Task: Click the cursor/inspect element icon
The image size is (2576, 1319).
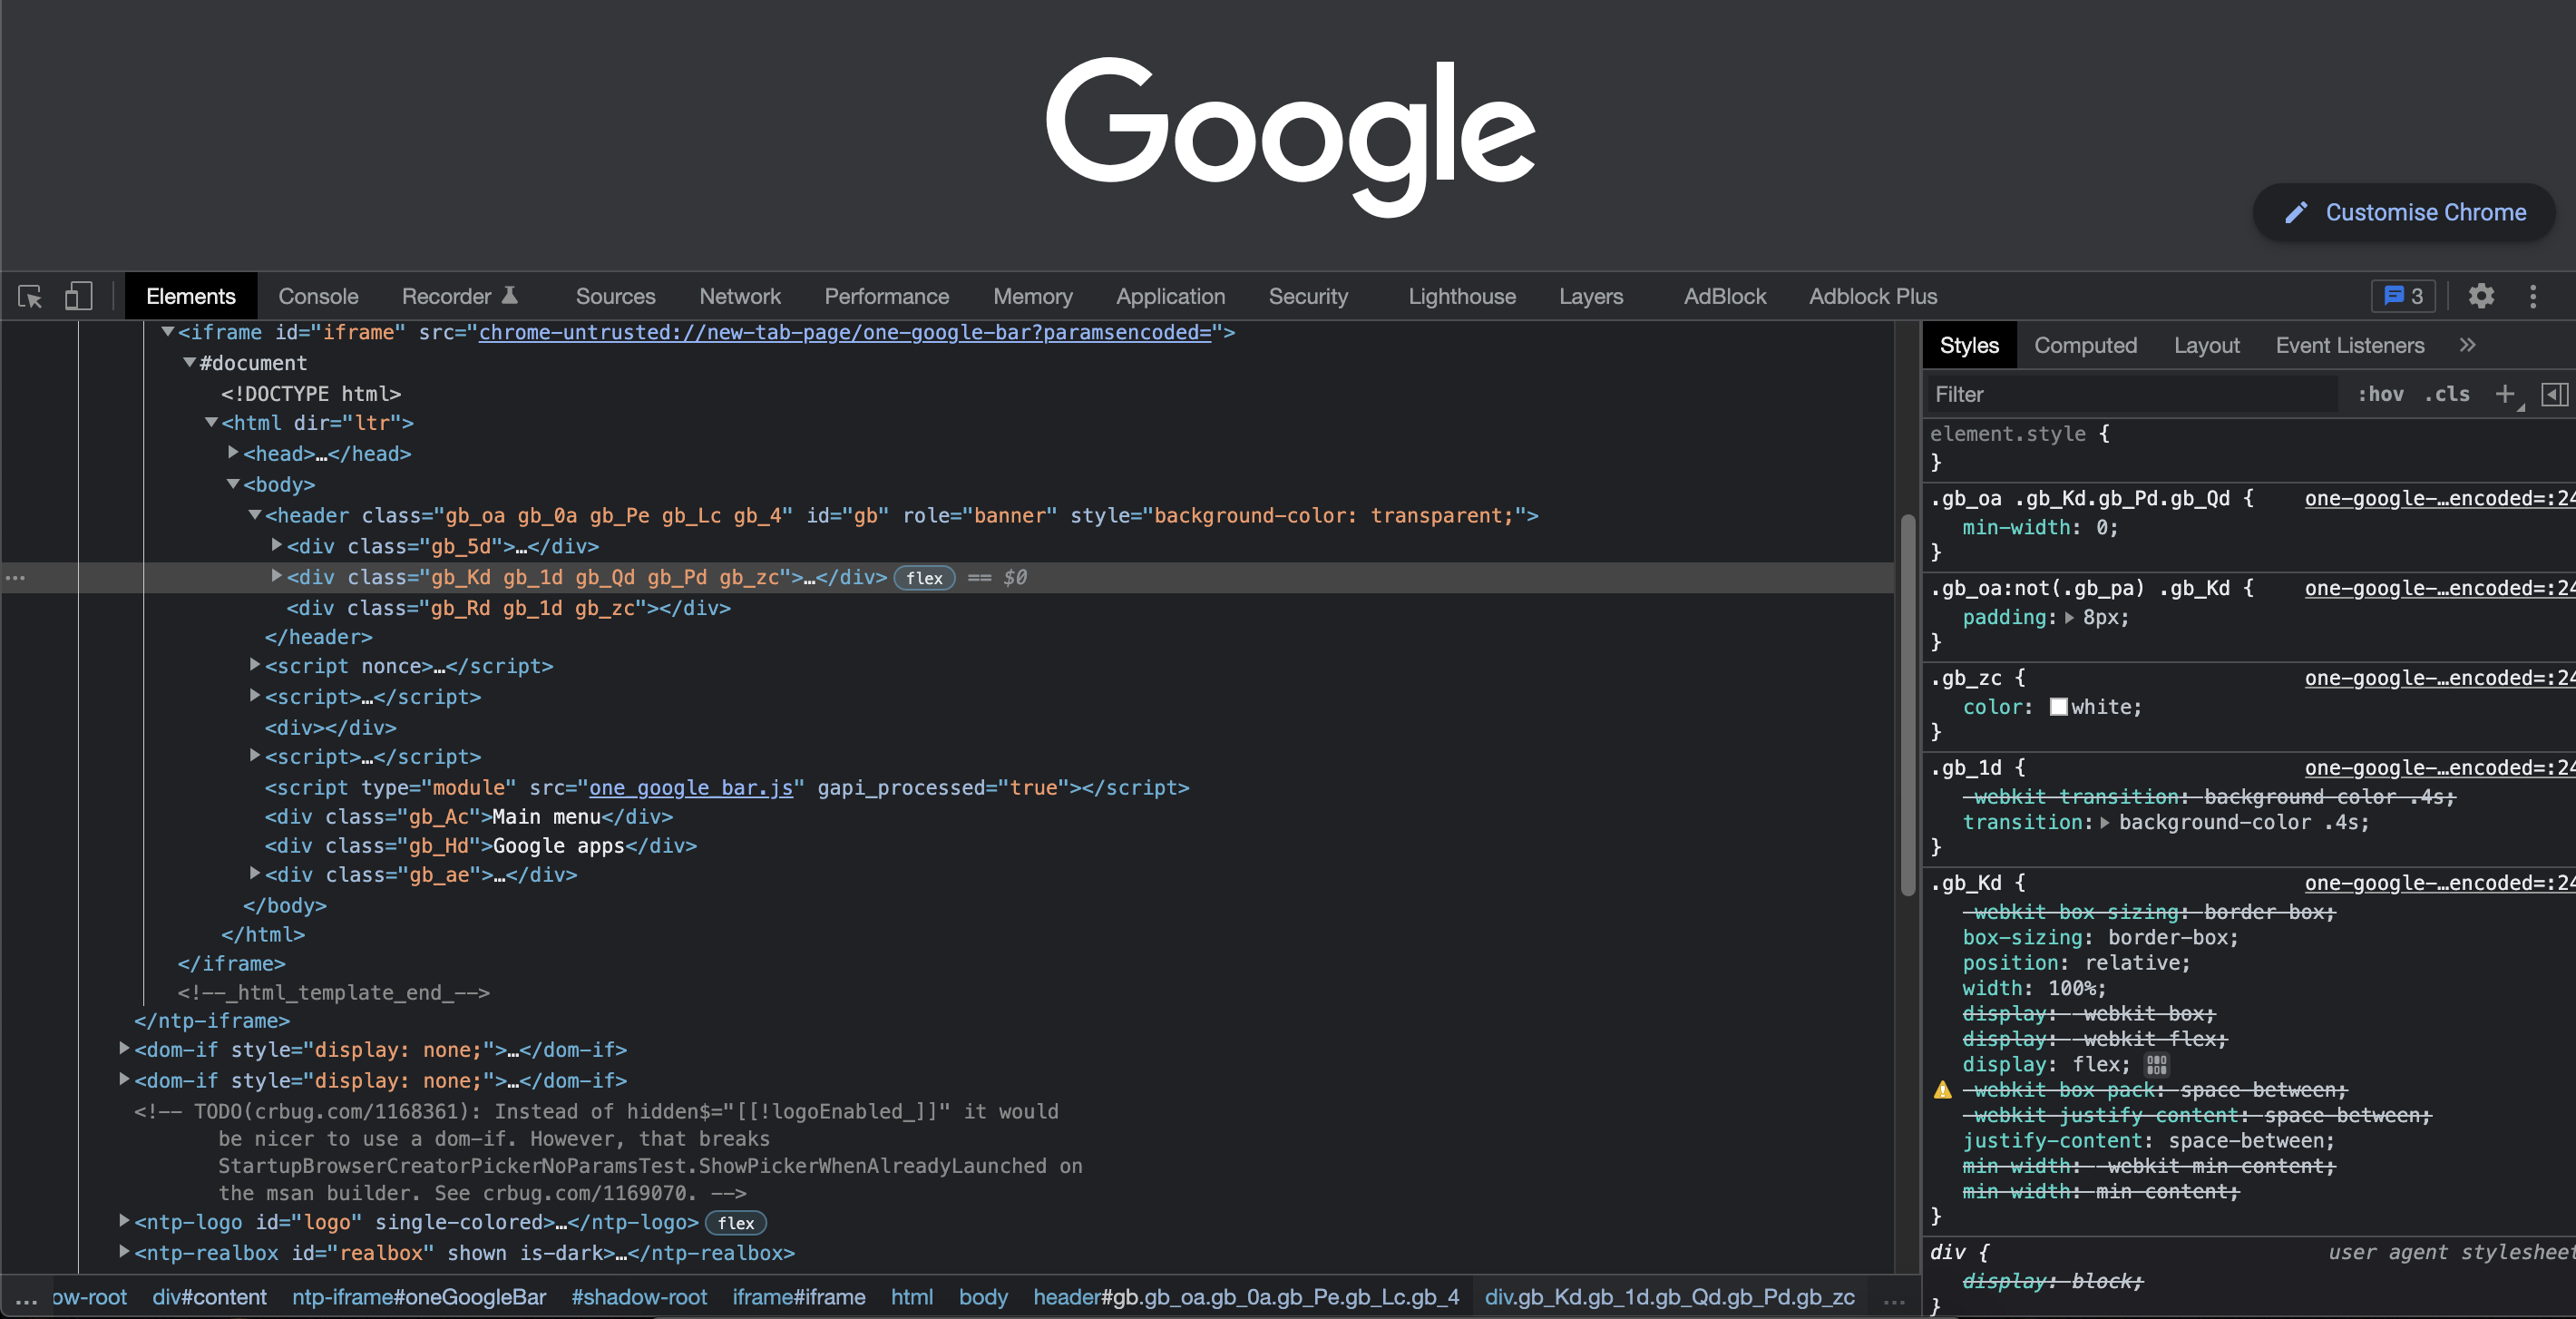Action: [29, 296]
